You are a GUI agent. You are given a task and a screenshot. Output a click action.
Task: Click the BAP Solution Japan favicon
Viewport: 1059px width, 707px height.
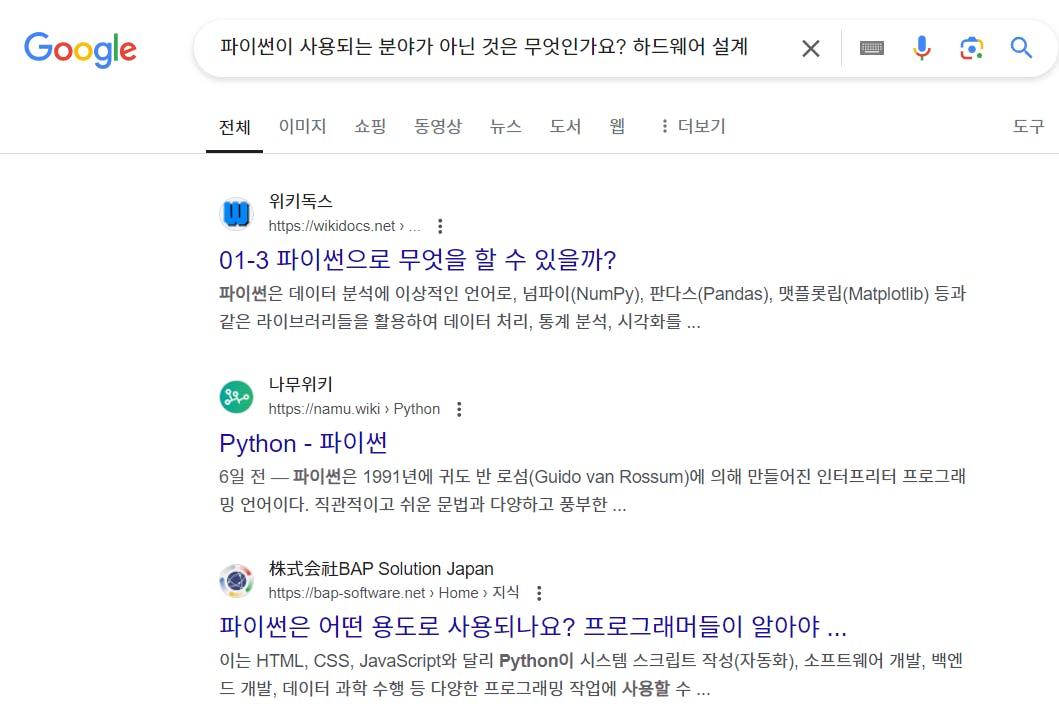(236, 581)
